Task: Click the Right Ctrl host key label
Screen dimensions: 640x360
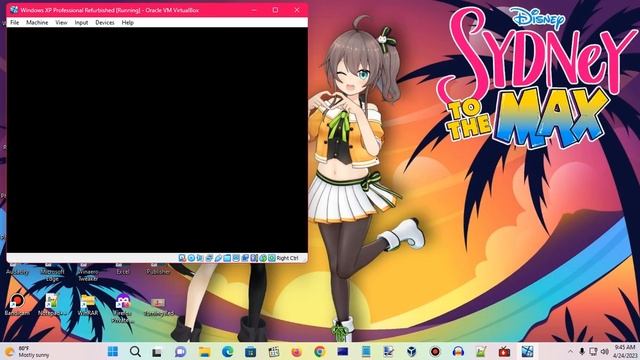Action: tap(287, 258)
